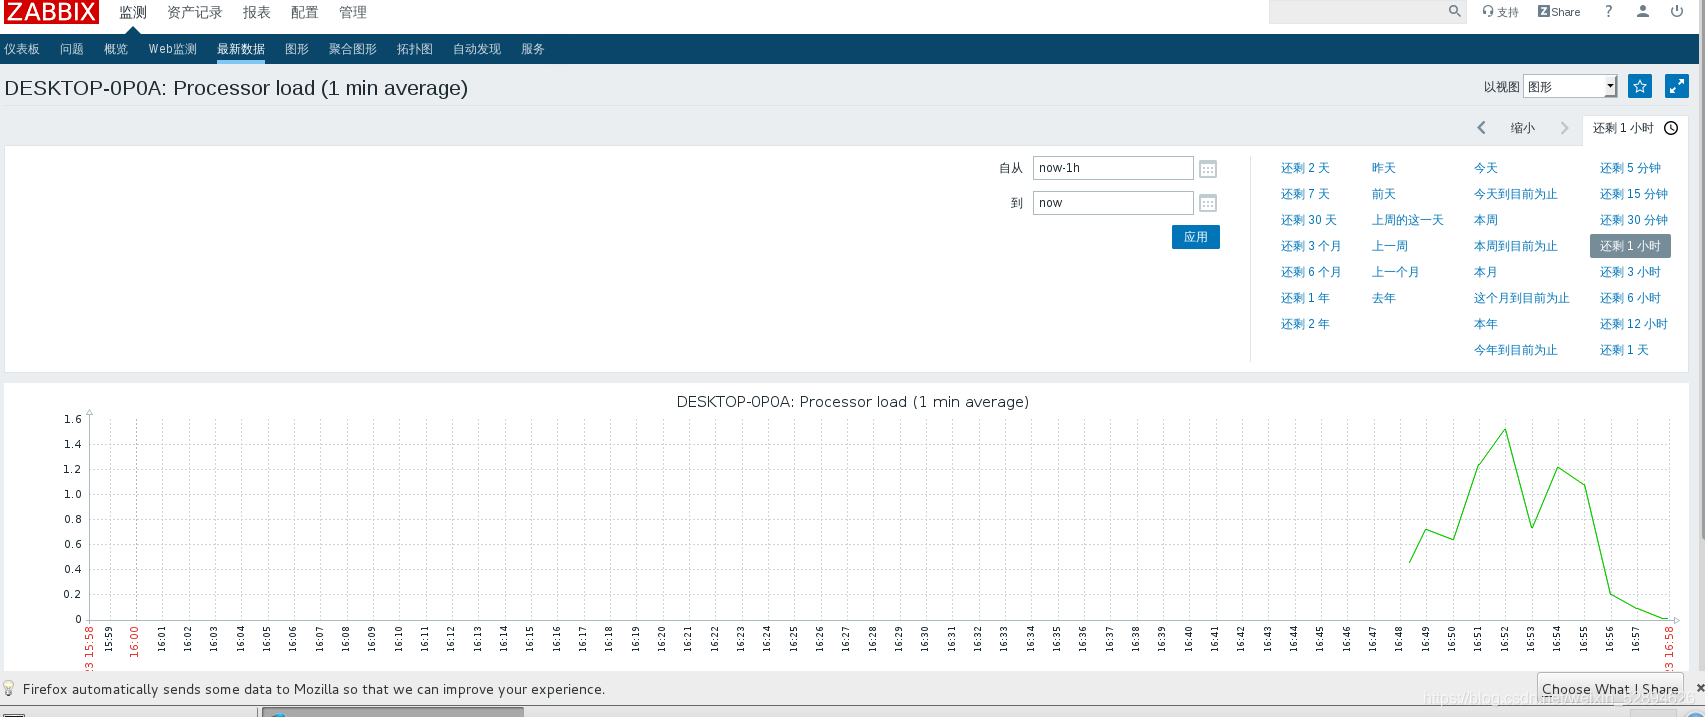Go to 服务 submenu
Viewport: 1705px width, 717px height.
point(533,49)
